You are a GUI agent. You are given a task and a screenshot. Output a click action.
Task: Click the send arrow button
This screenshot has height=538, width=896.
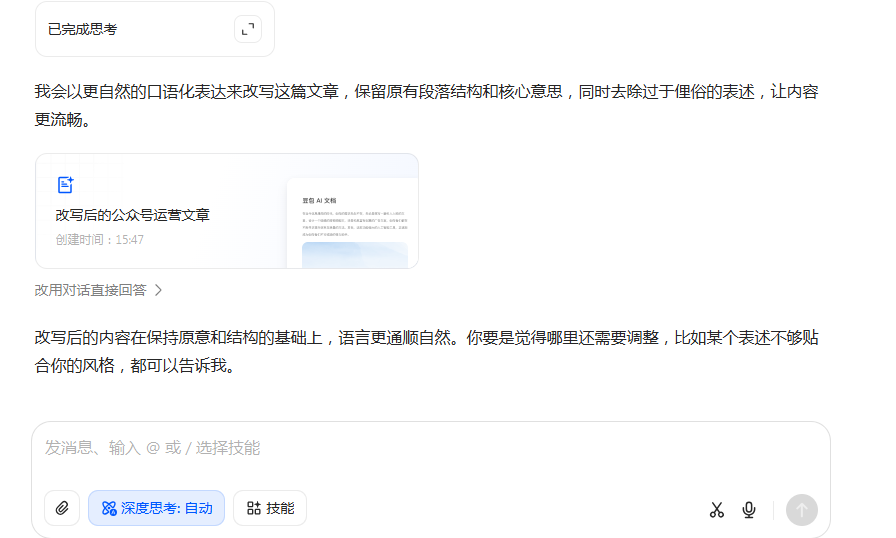point(802,509)
